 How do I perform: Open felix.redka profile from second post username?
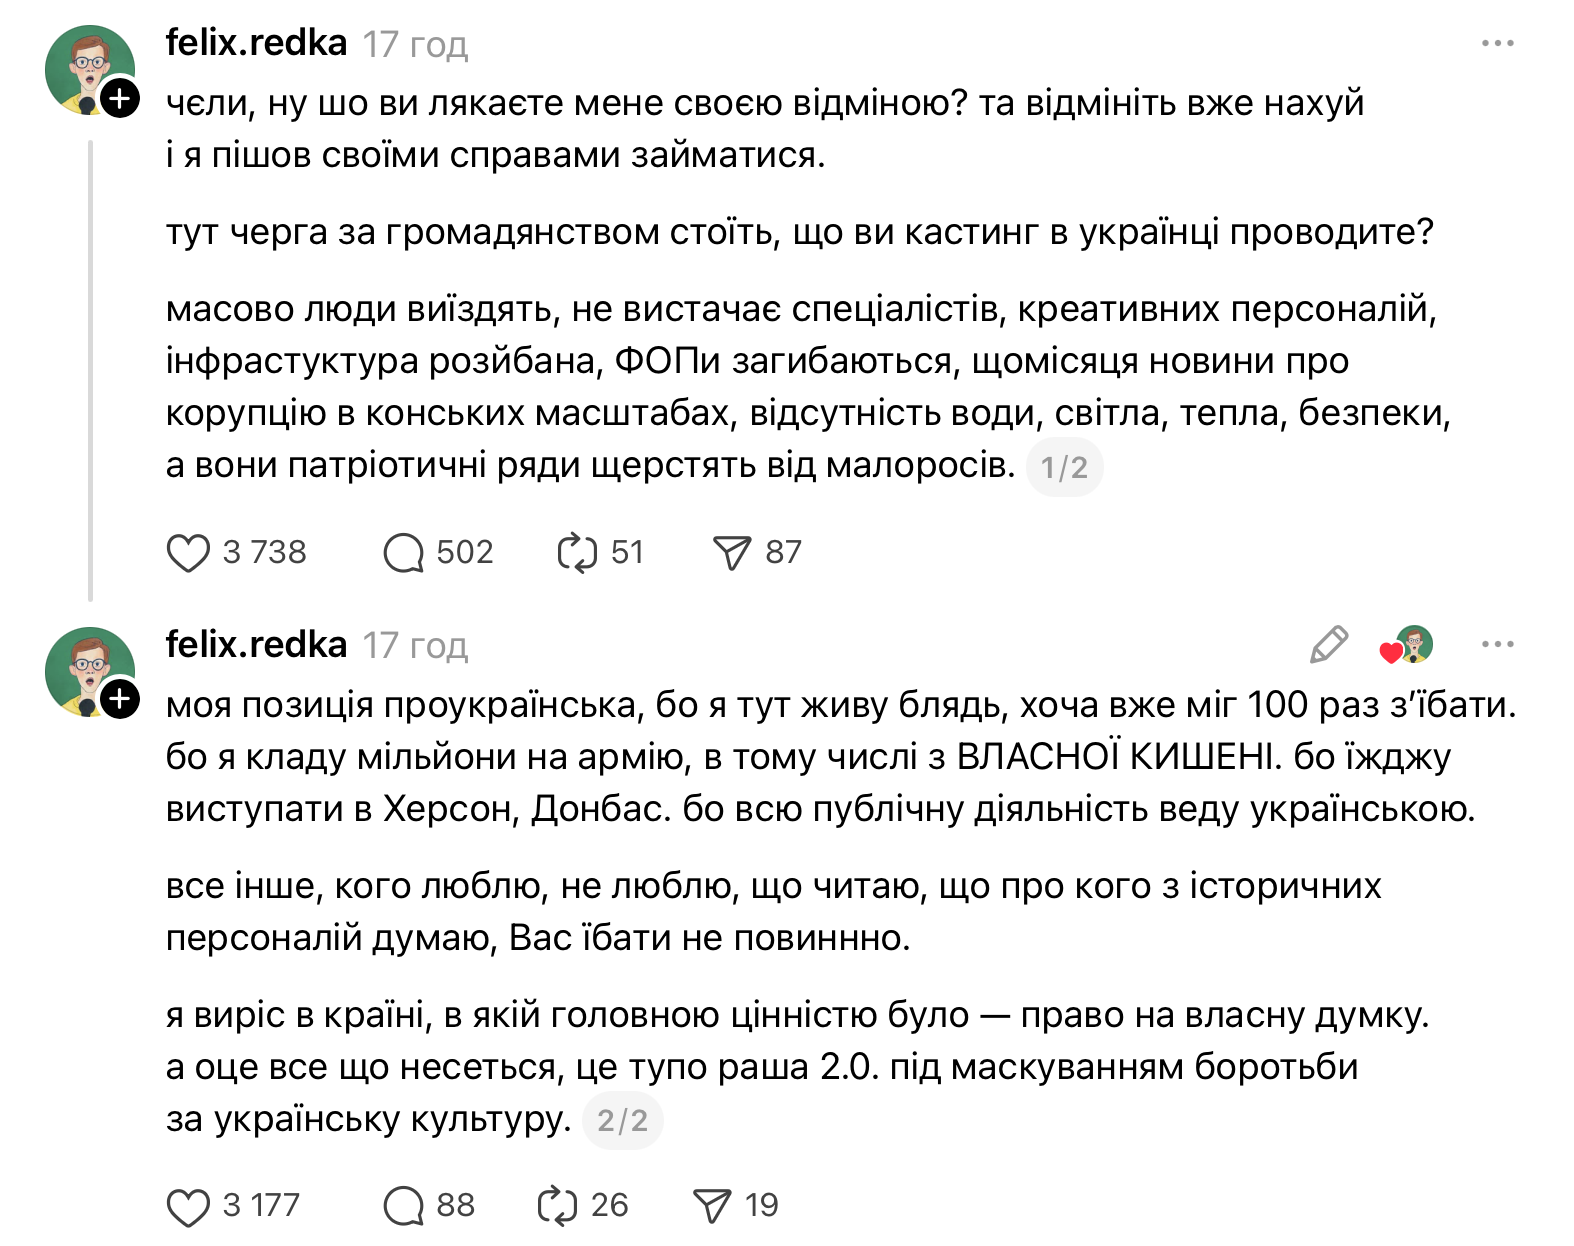coord(256,645)
